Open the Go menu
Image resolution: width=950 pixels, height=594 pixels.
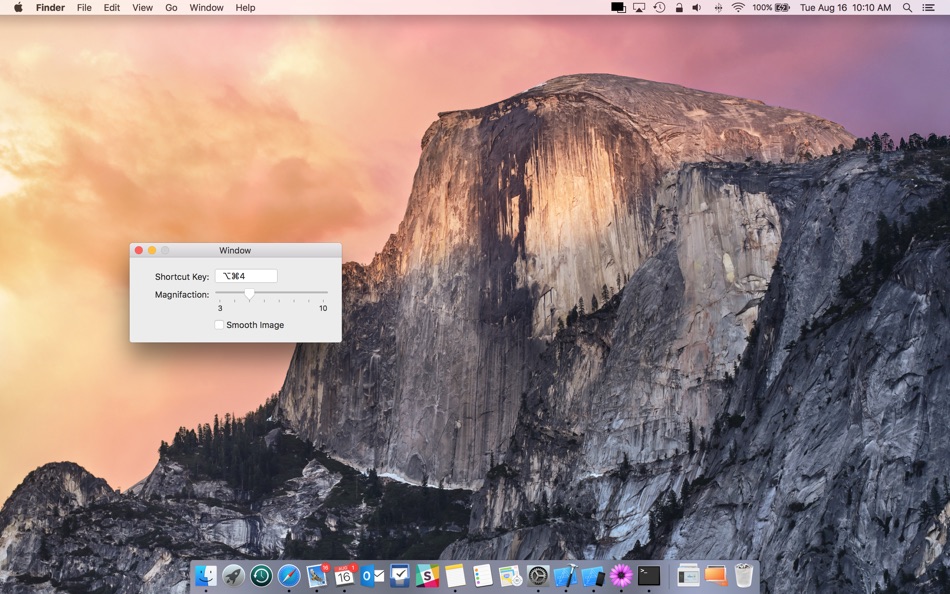(171, 7)
